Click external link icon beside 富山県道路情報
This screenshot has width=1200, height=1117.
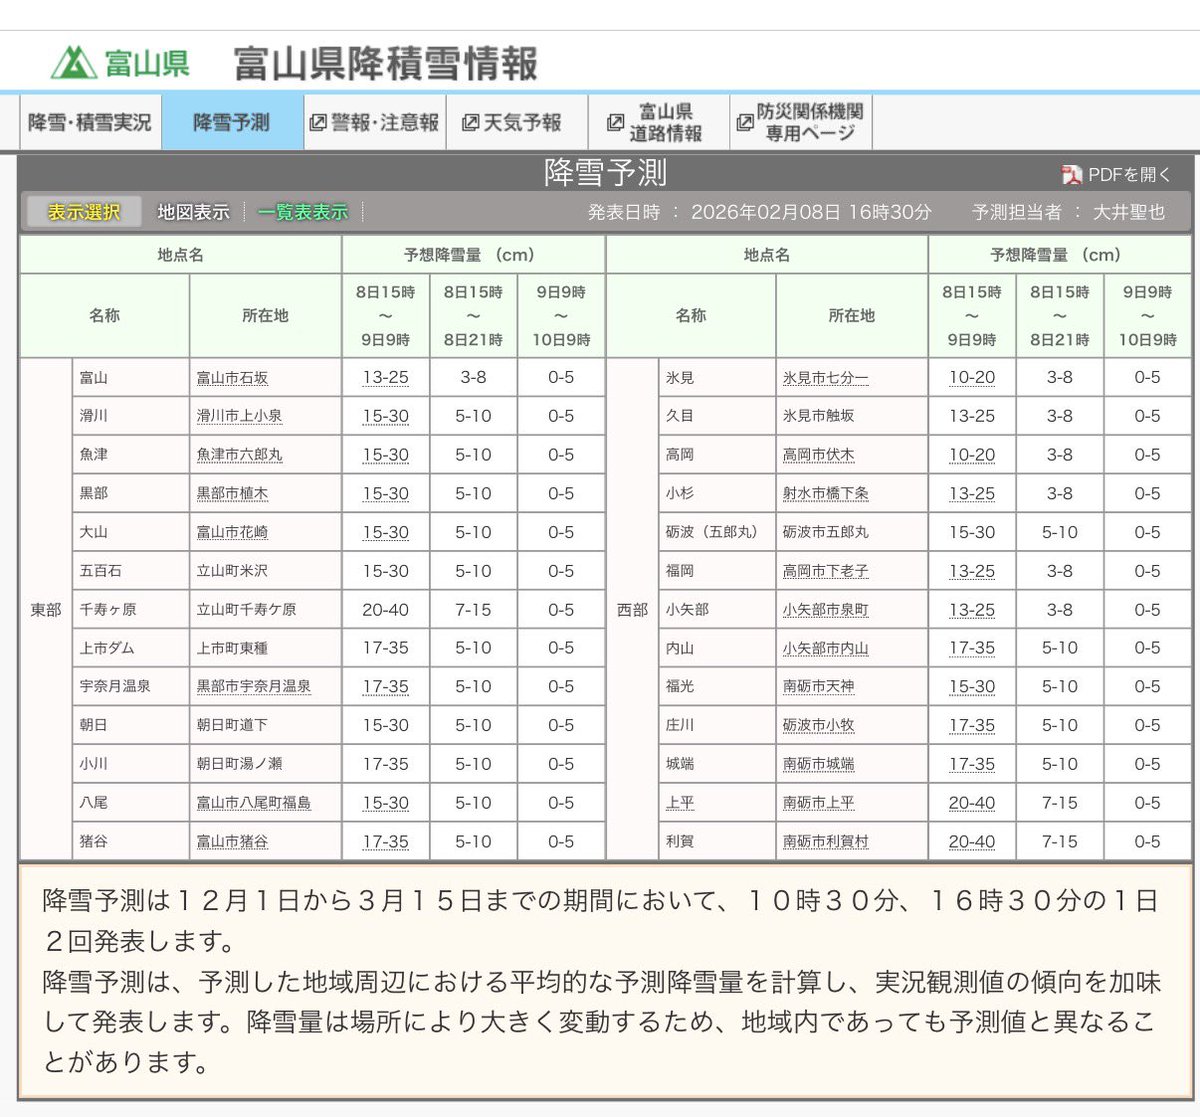615,121
